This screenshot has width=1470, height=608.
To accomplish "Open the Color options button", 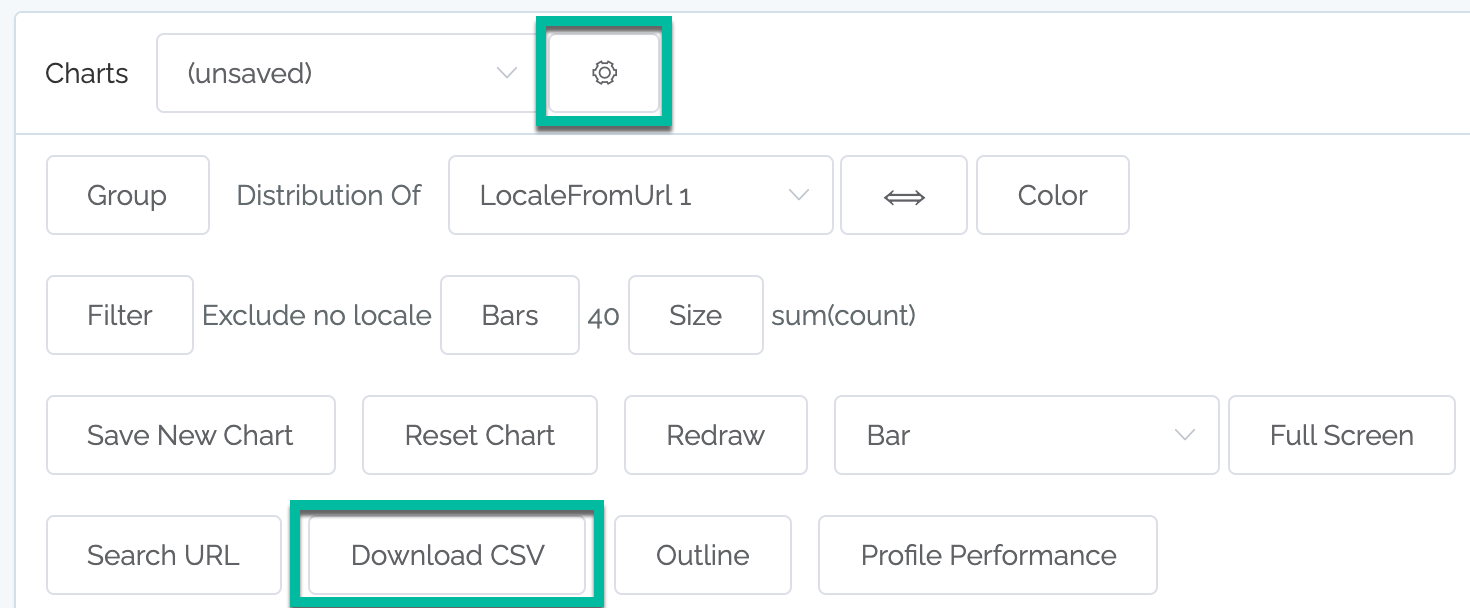I will 1053,195.
